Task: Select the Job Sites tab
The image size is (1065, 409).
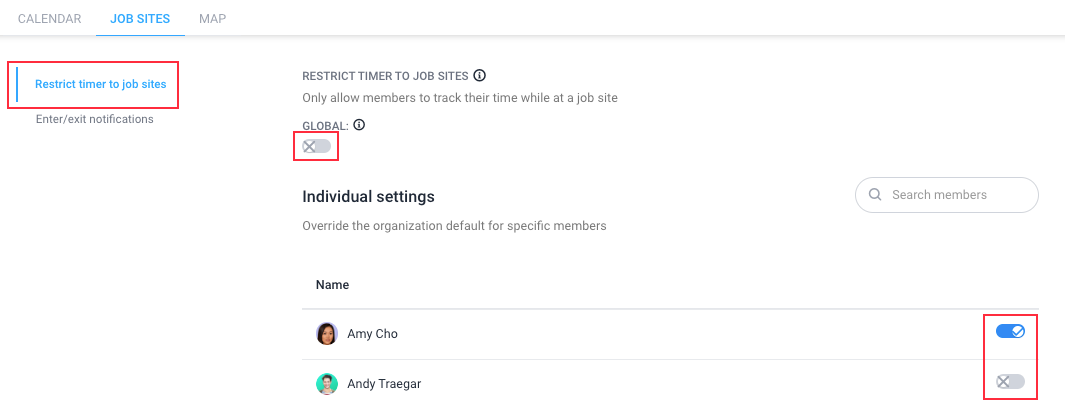Action: pyautogui.click(x=140, y=18)
